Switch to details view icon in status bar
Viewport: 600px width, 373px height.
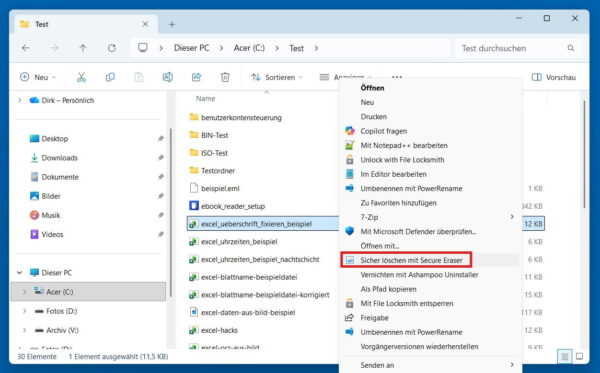pos(564,357)
